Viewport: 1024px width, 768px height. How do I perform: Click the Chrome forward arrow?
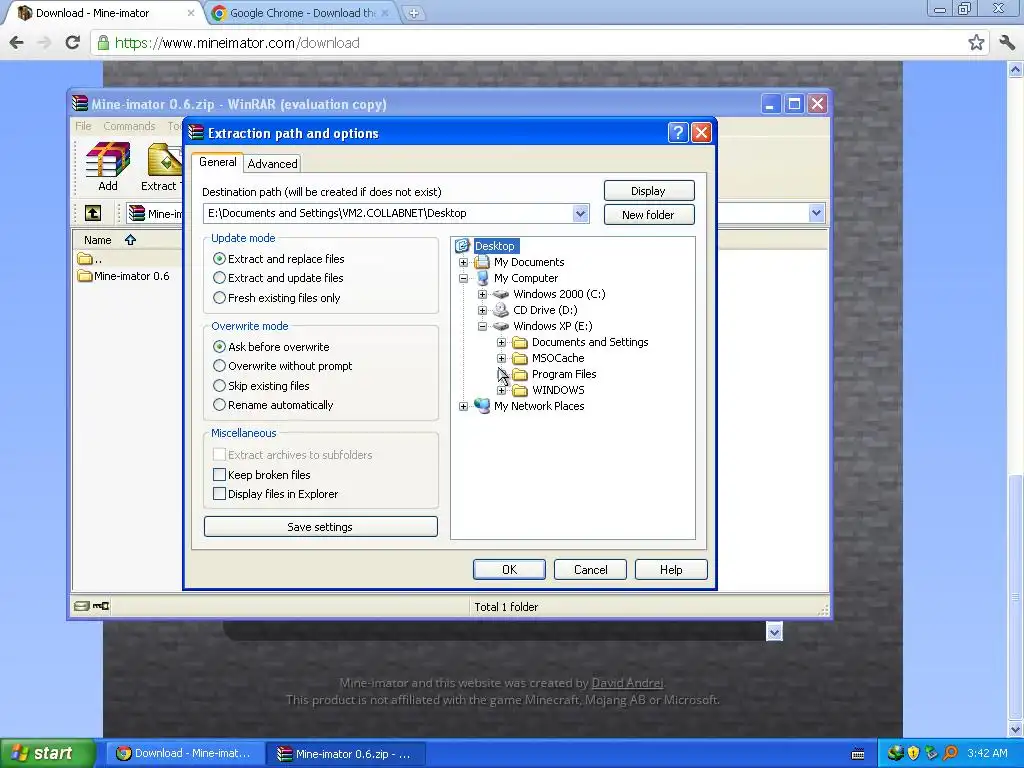[x=44, y=42]
